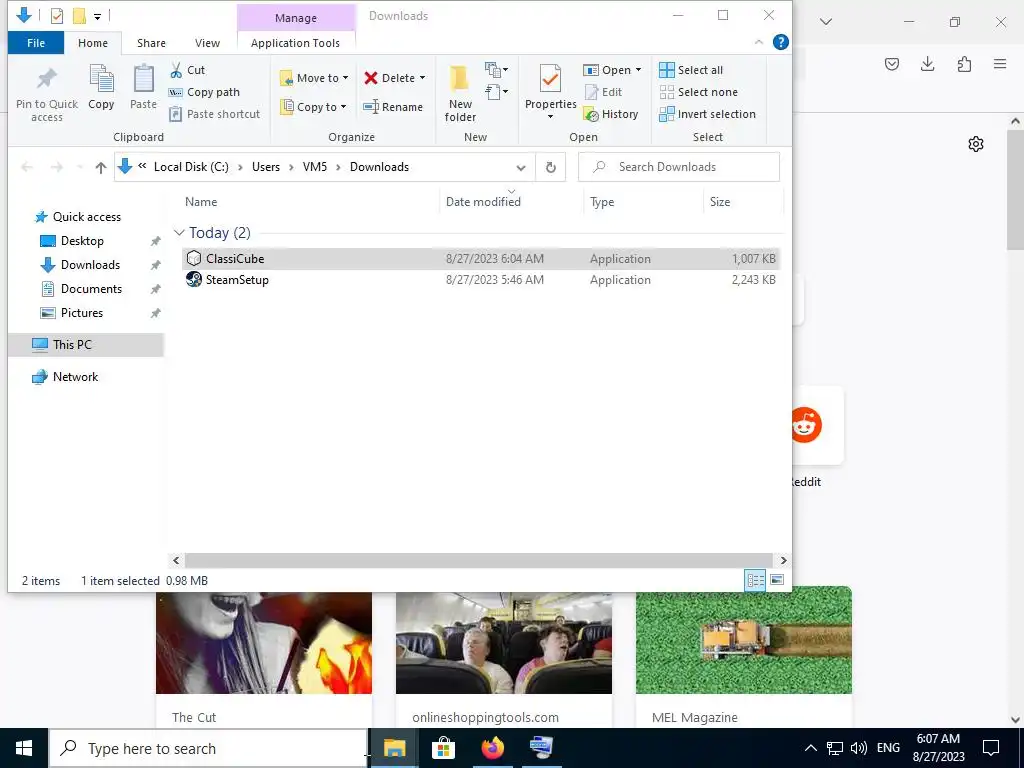
Task: Open the File menu tab
Action: 36,43
